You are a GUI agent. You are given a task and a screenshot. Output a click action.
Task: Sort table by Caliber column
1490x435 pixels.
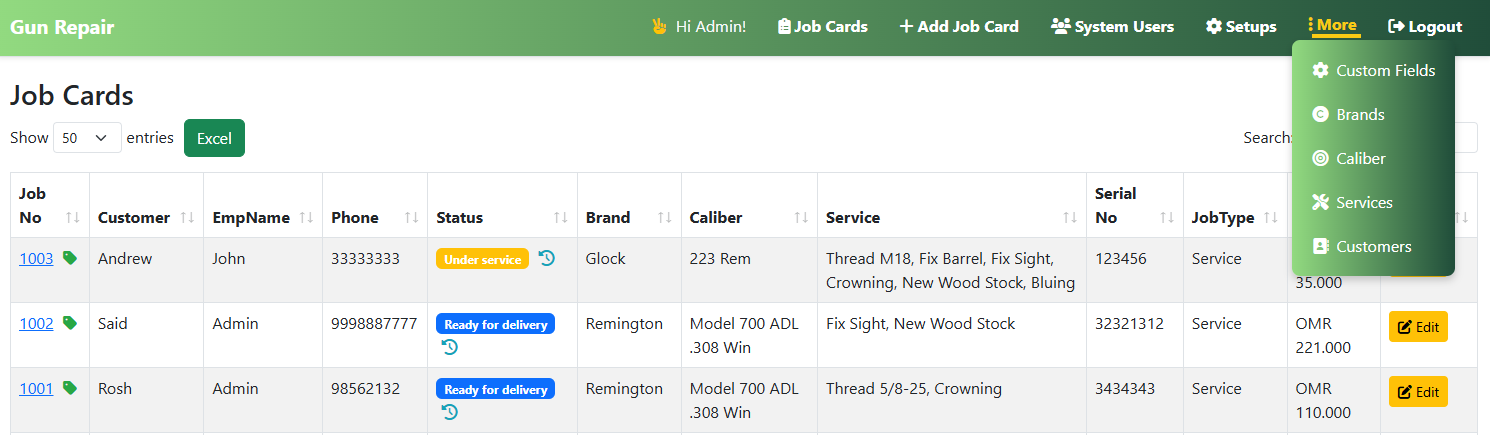pos(749,205)
